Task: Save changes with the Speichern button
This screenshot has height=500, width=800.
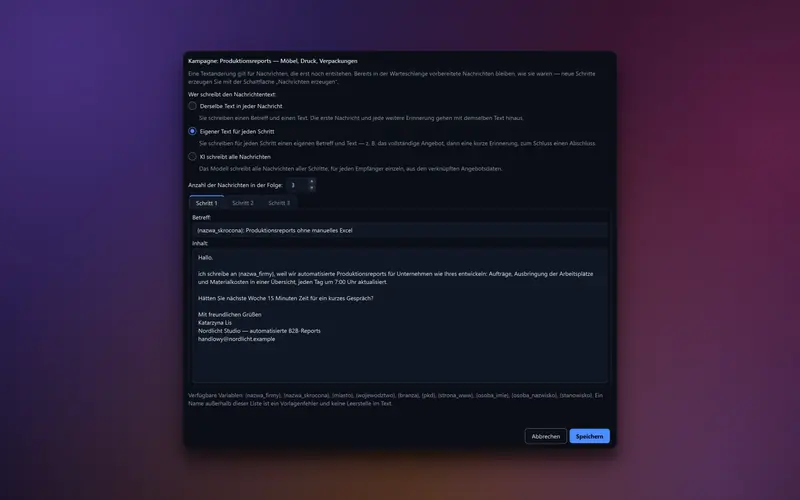Action: click(x=589, y=436)
